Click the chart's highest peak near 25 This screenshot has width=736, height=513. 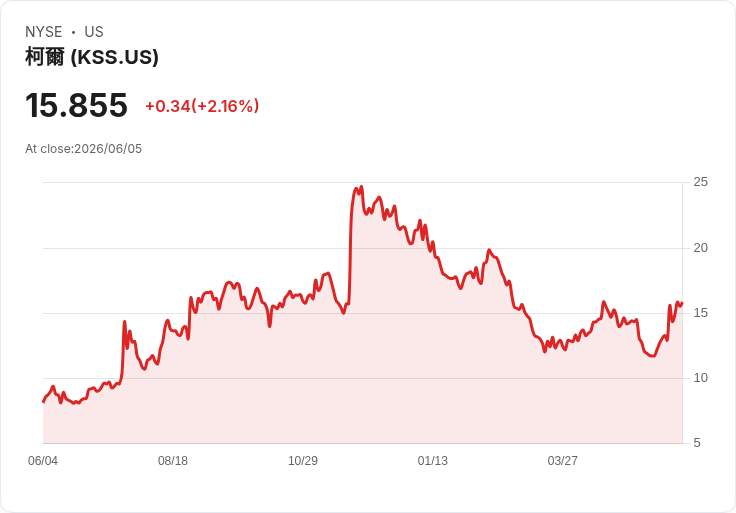tap(361, 187)
